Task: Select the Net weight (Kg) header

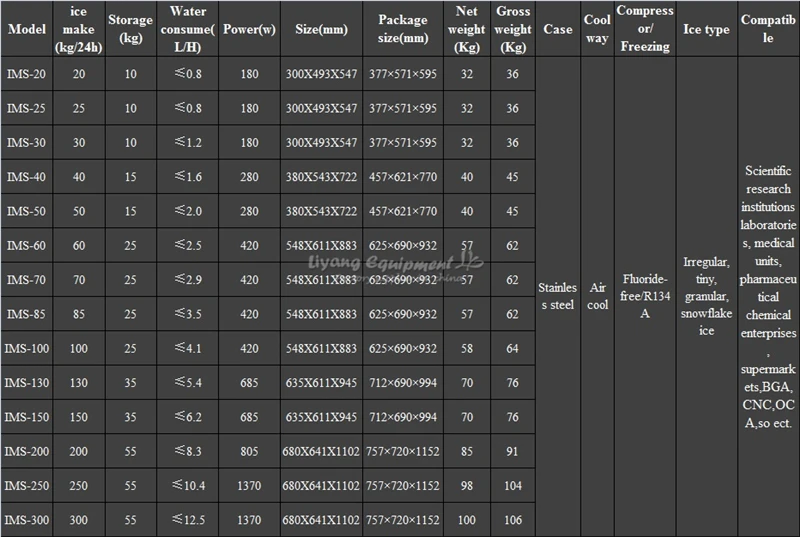Action: point(467,29)
